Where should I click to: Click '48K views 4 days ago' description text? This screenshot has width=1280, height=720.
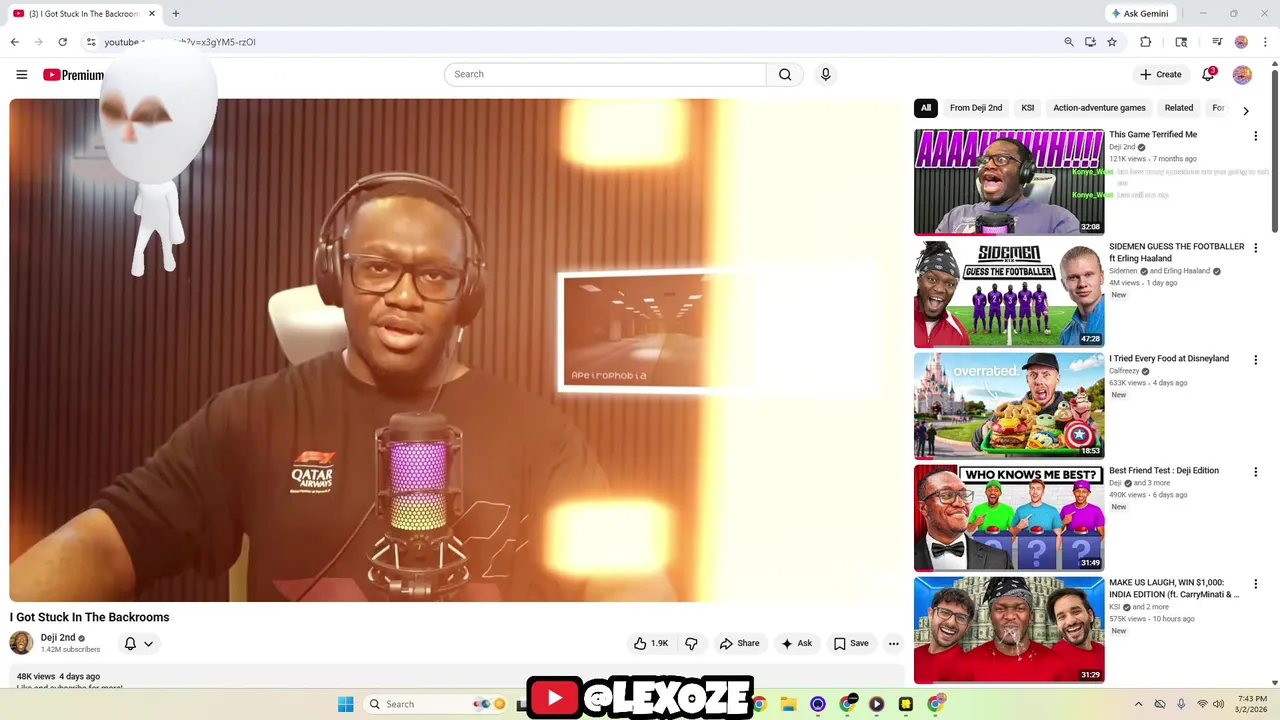point(58,677)
